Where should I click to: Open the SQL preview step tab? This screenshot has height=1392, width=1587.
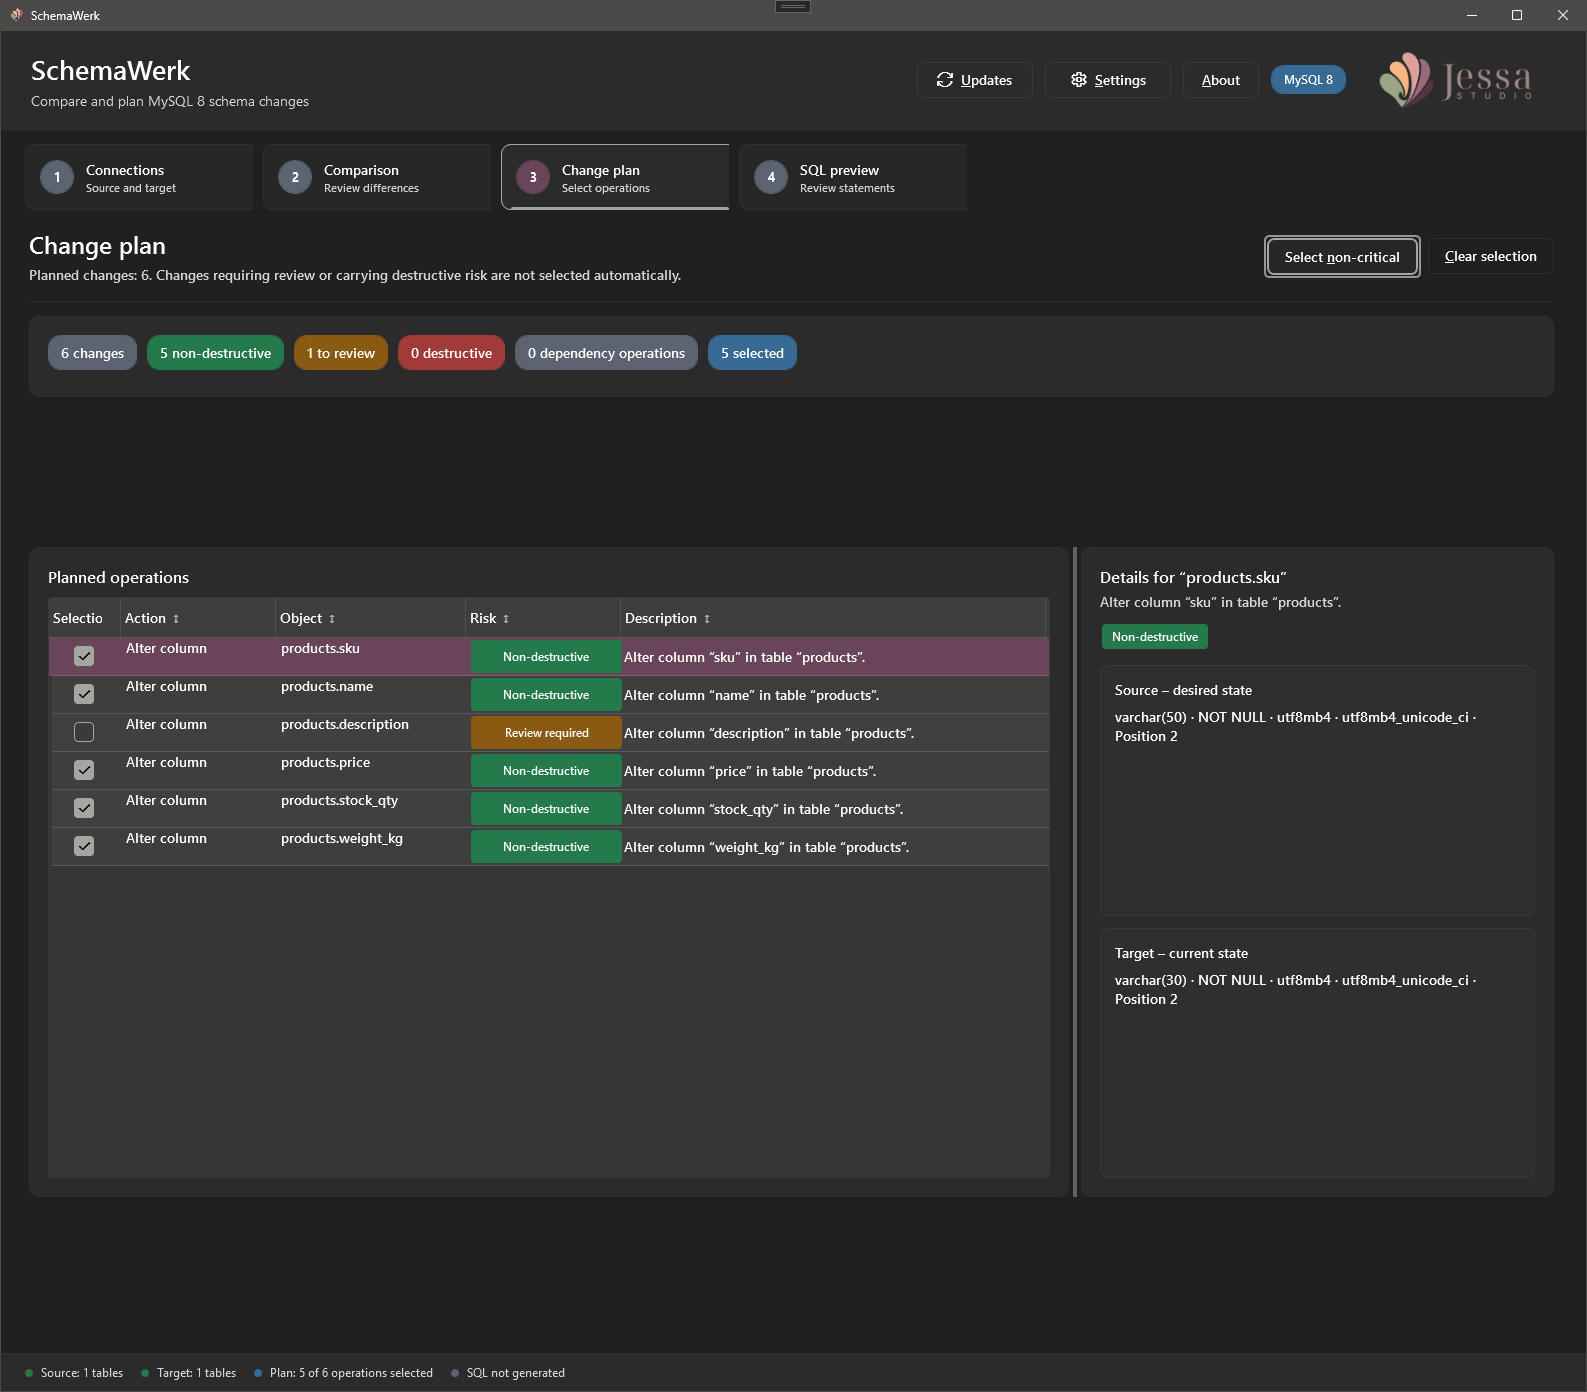point(853,177)
